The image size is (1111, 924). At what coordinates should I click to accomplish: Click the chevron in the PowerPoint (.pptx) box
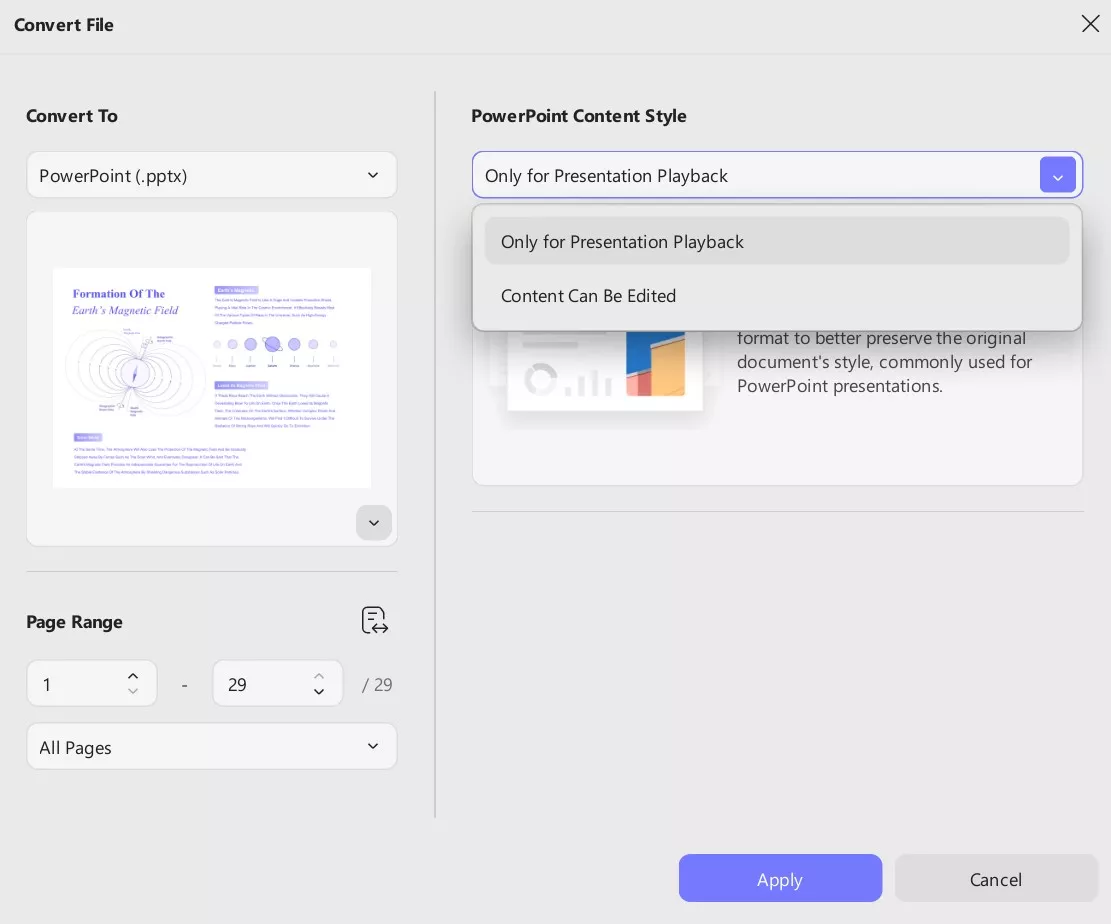373,175
